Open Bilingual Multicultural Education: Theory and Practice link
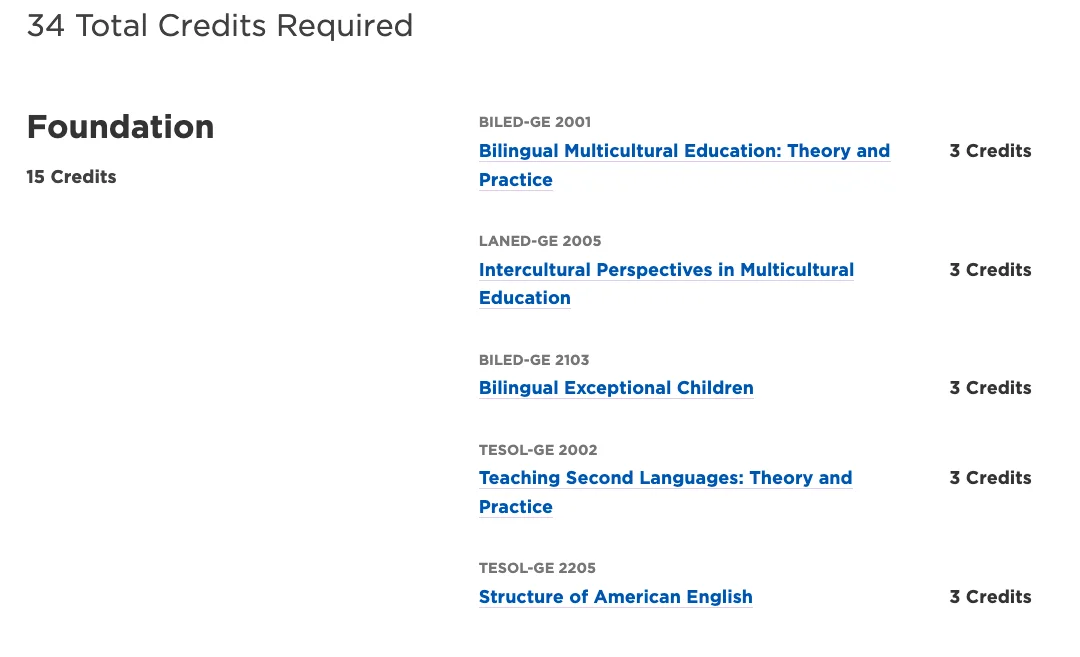Image resolution: width=1080 pixels, height=657 pixels. (683, 152)
